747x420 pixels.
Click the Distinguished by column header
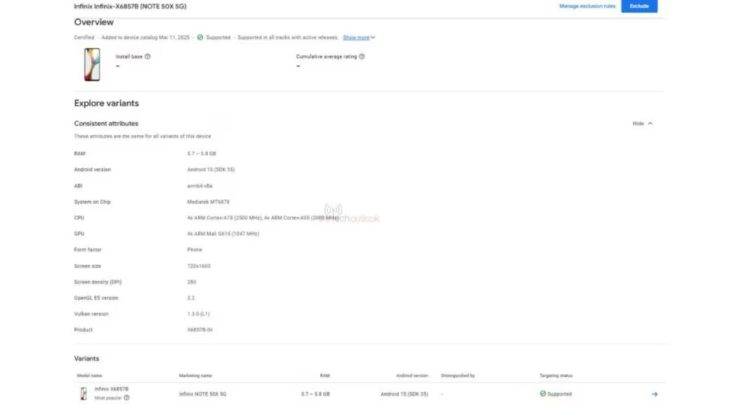pyautogui.click(x=457, y=375)
